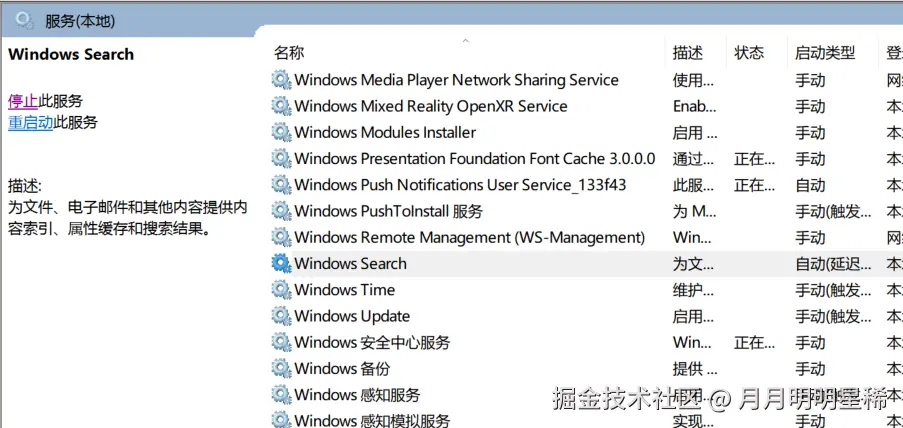Click gear icon for Windows 备份
903x428 pixels.
[x=281, y=368]
